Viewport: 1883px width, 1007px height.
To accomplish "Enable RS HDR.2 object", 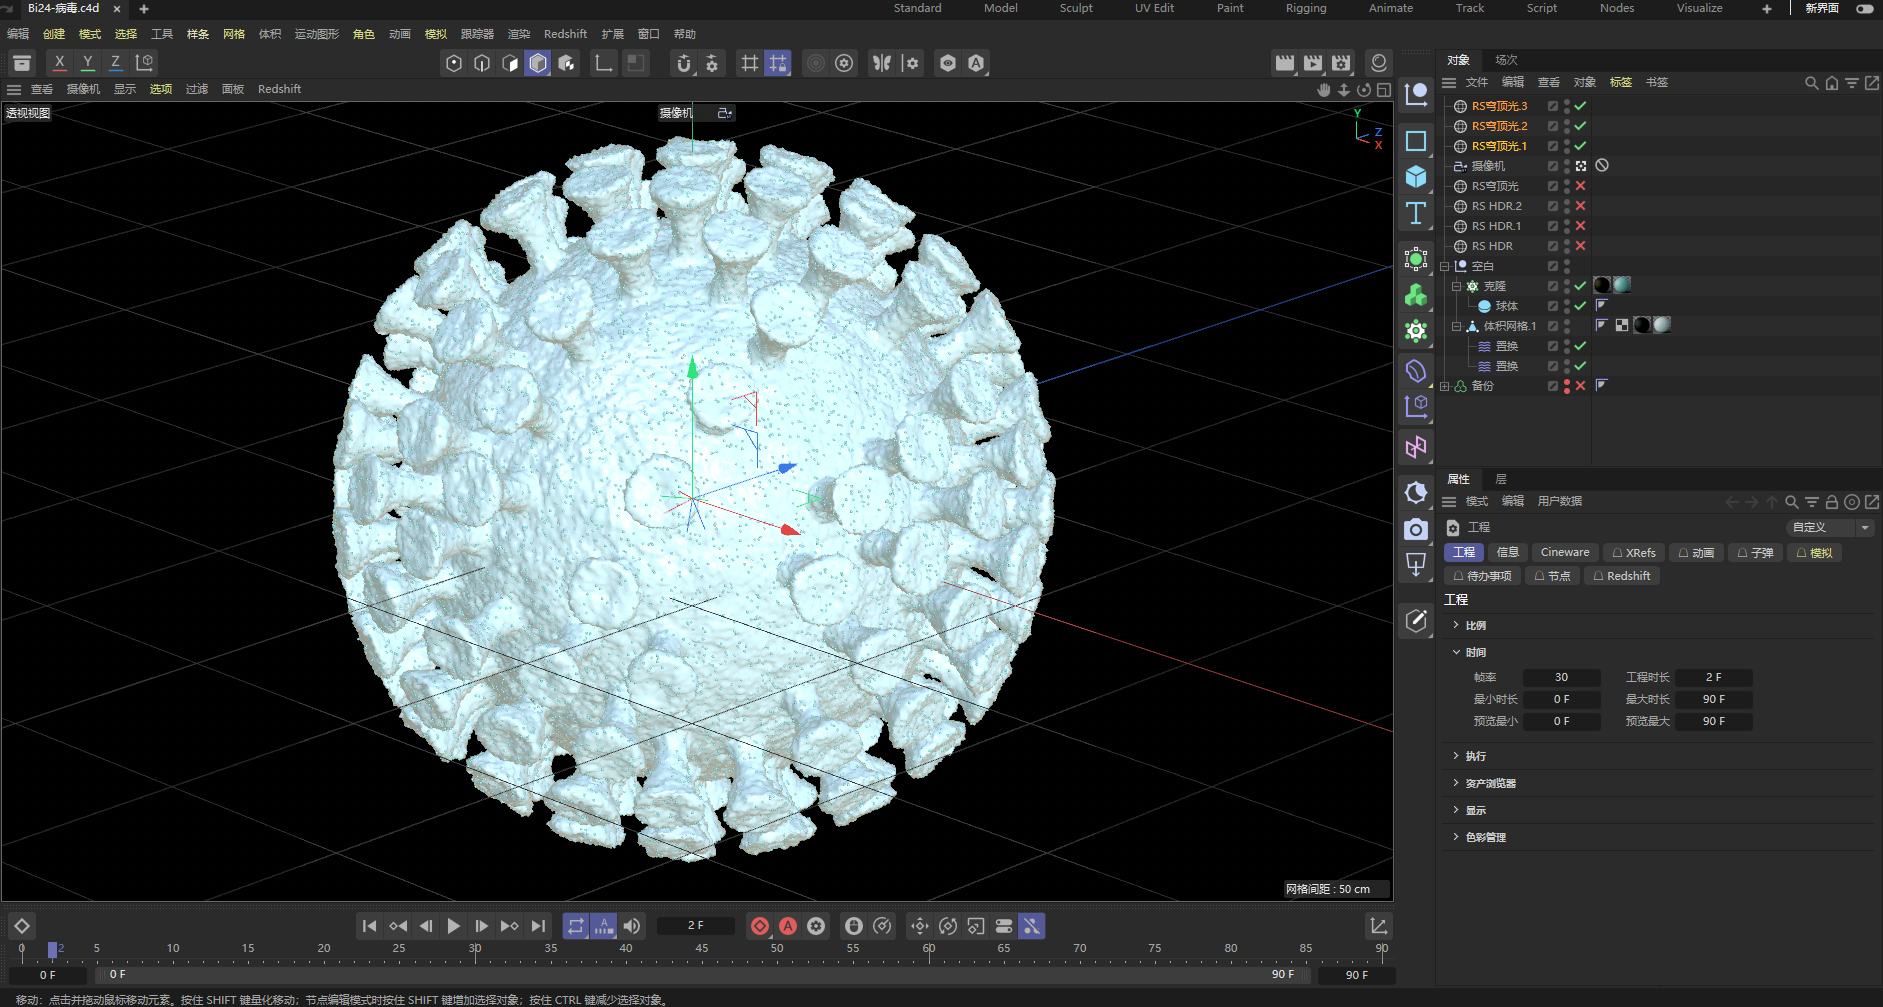I will (x=1580, y=206).
